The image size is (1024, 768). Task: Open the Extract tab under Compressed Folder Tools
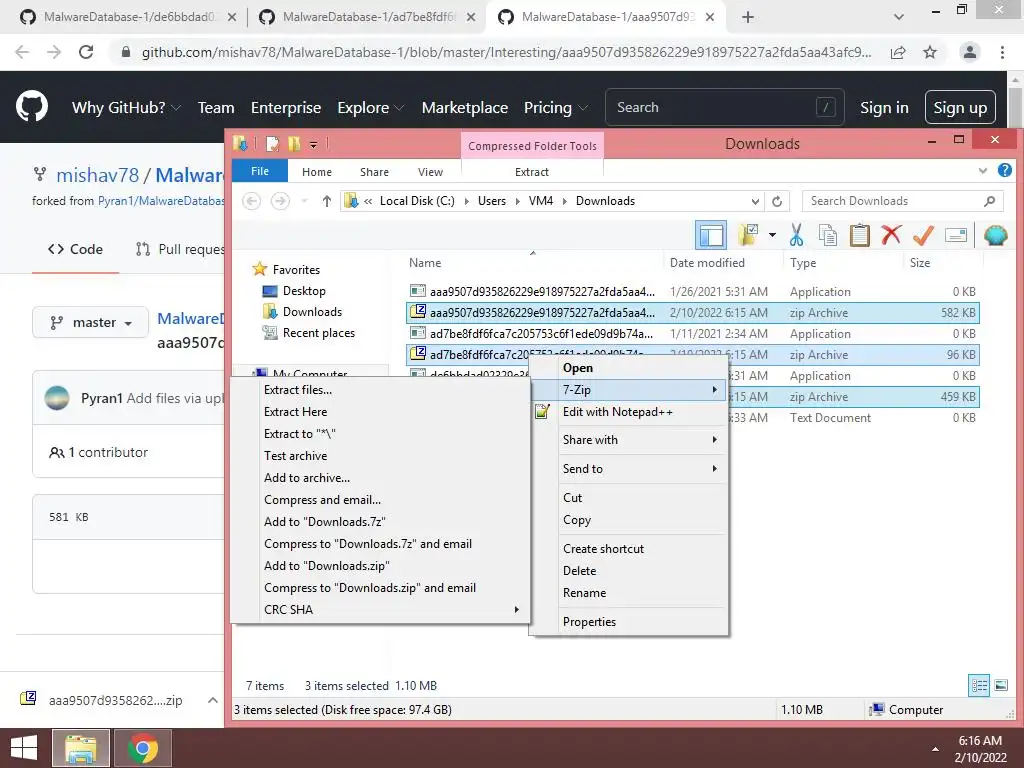(532, 172)
